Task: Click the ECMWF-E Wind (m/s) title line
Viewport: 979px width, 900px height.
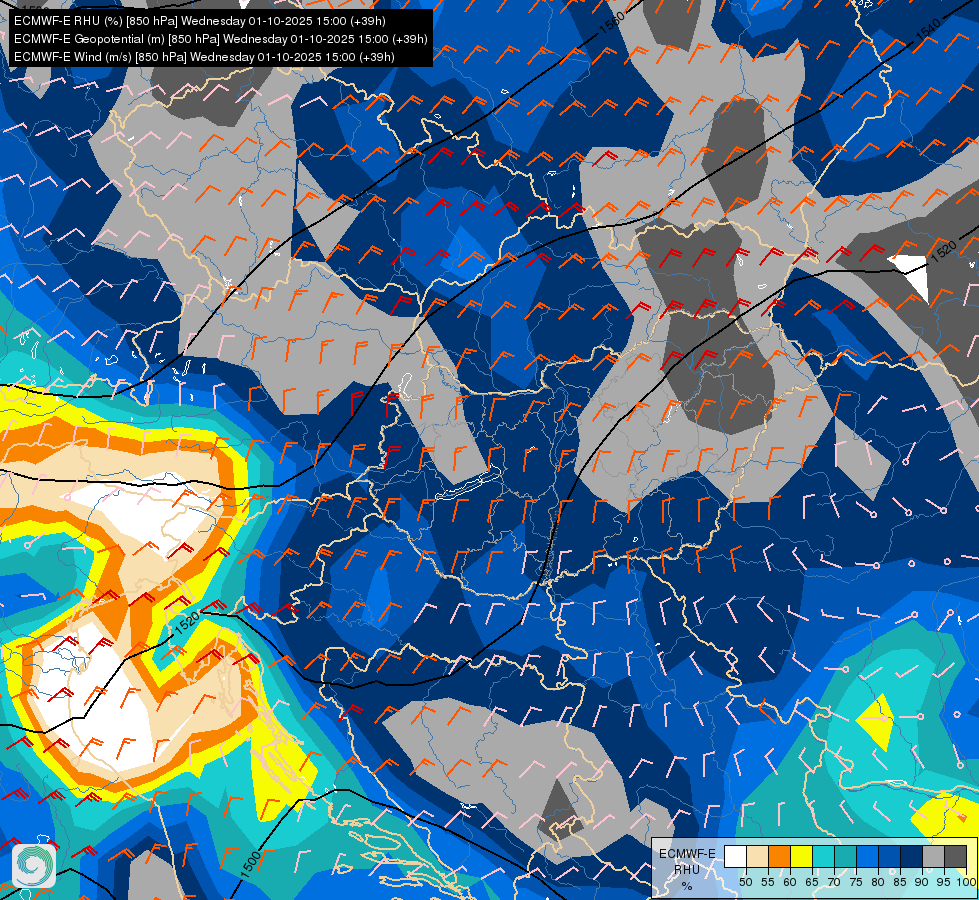Action: (204, 57)
